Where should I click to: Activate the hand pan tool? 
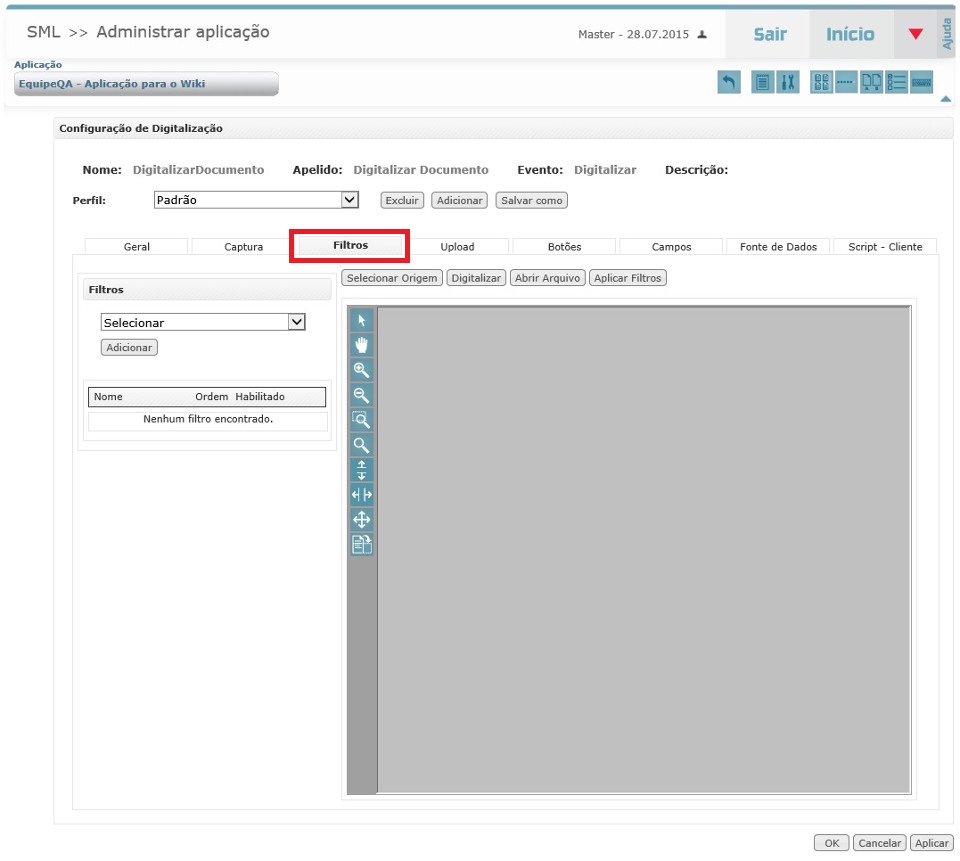click(x=361, y=345)
